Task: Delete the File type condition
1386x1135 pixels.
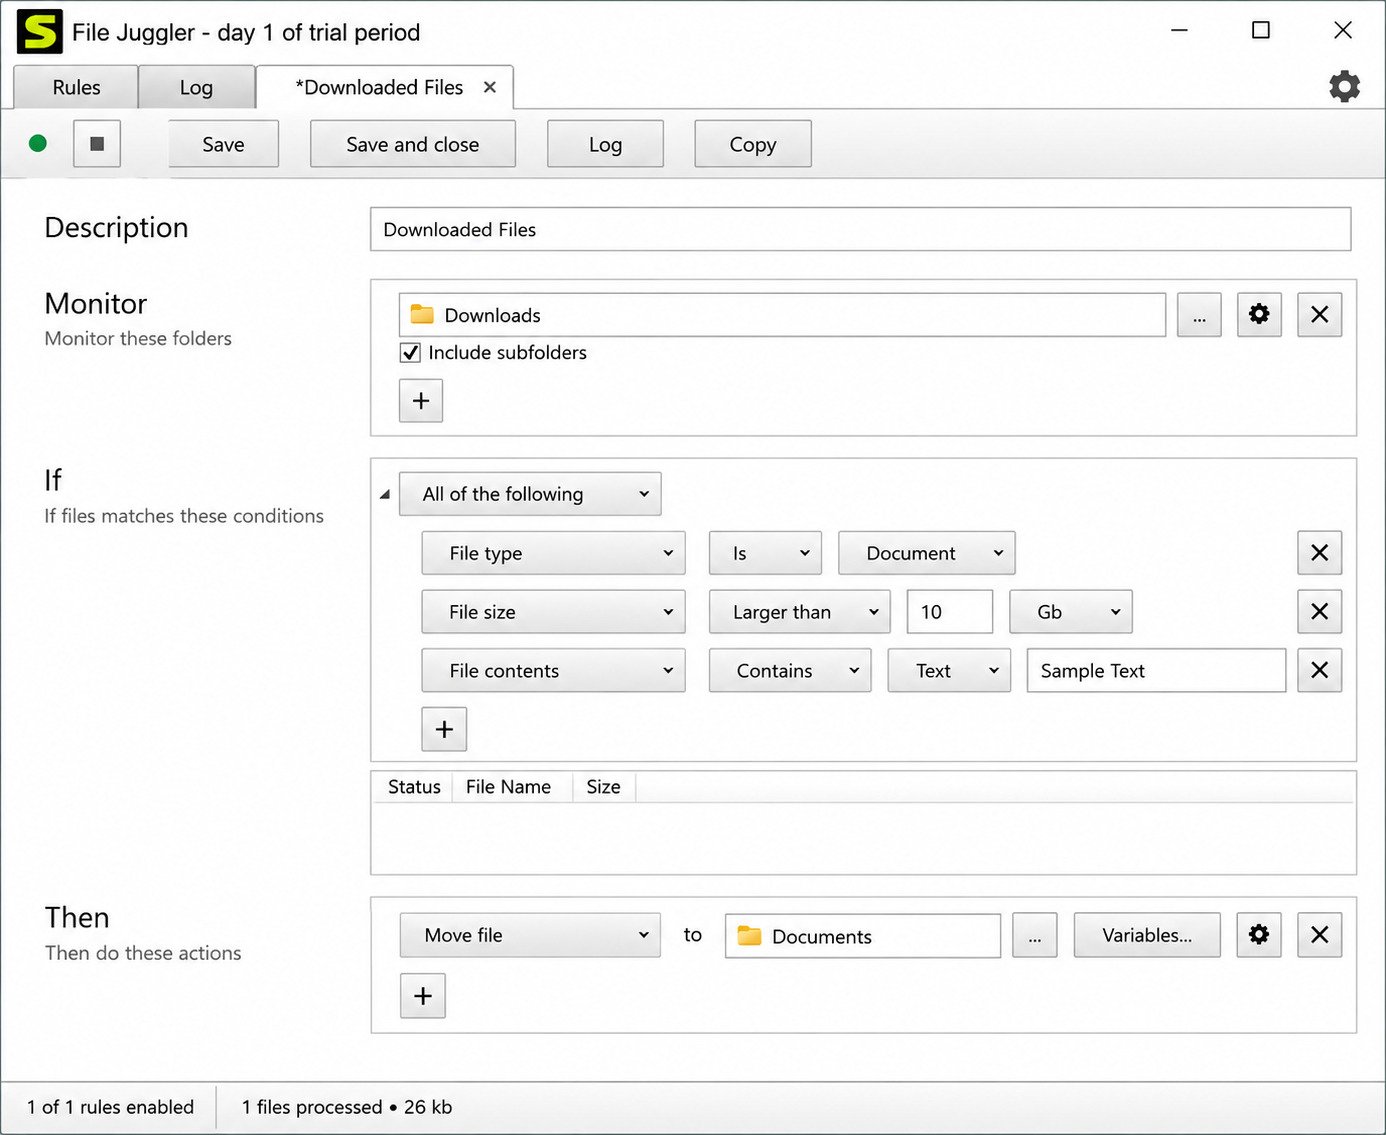Action: tap(1319, 553)
